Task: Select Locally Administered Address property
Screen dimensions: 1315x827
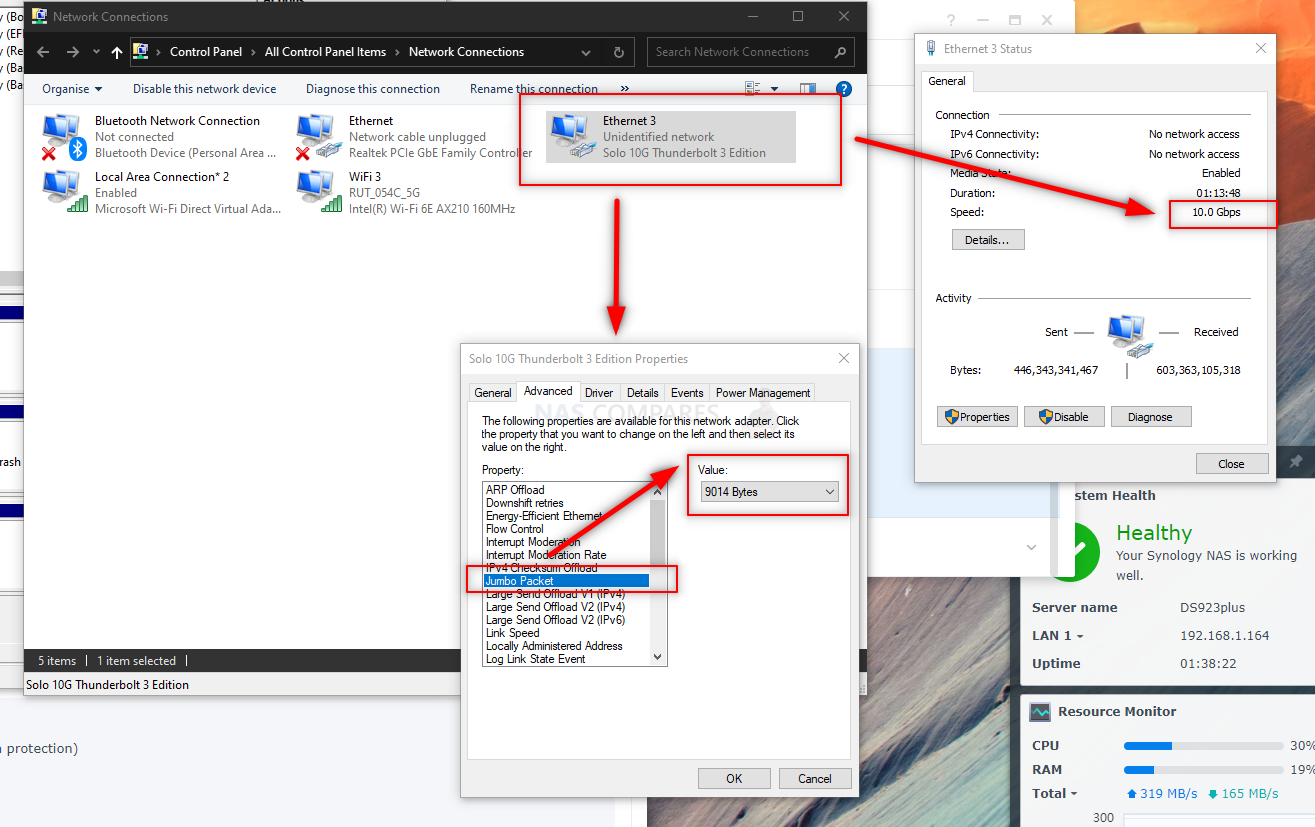Action: click(x=554, y=646)
